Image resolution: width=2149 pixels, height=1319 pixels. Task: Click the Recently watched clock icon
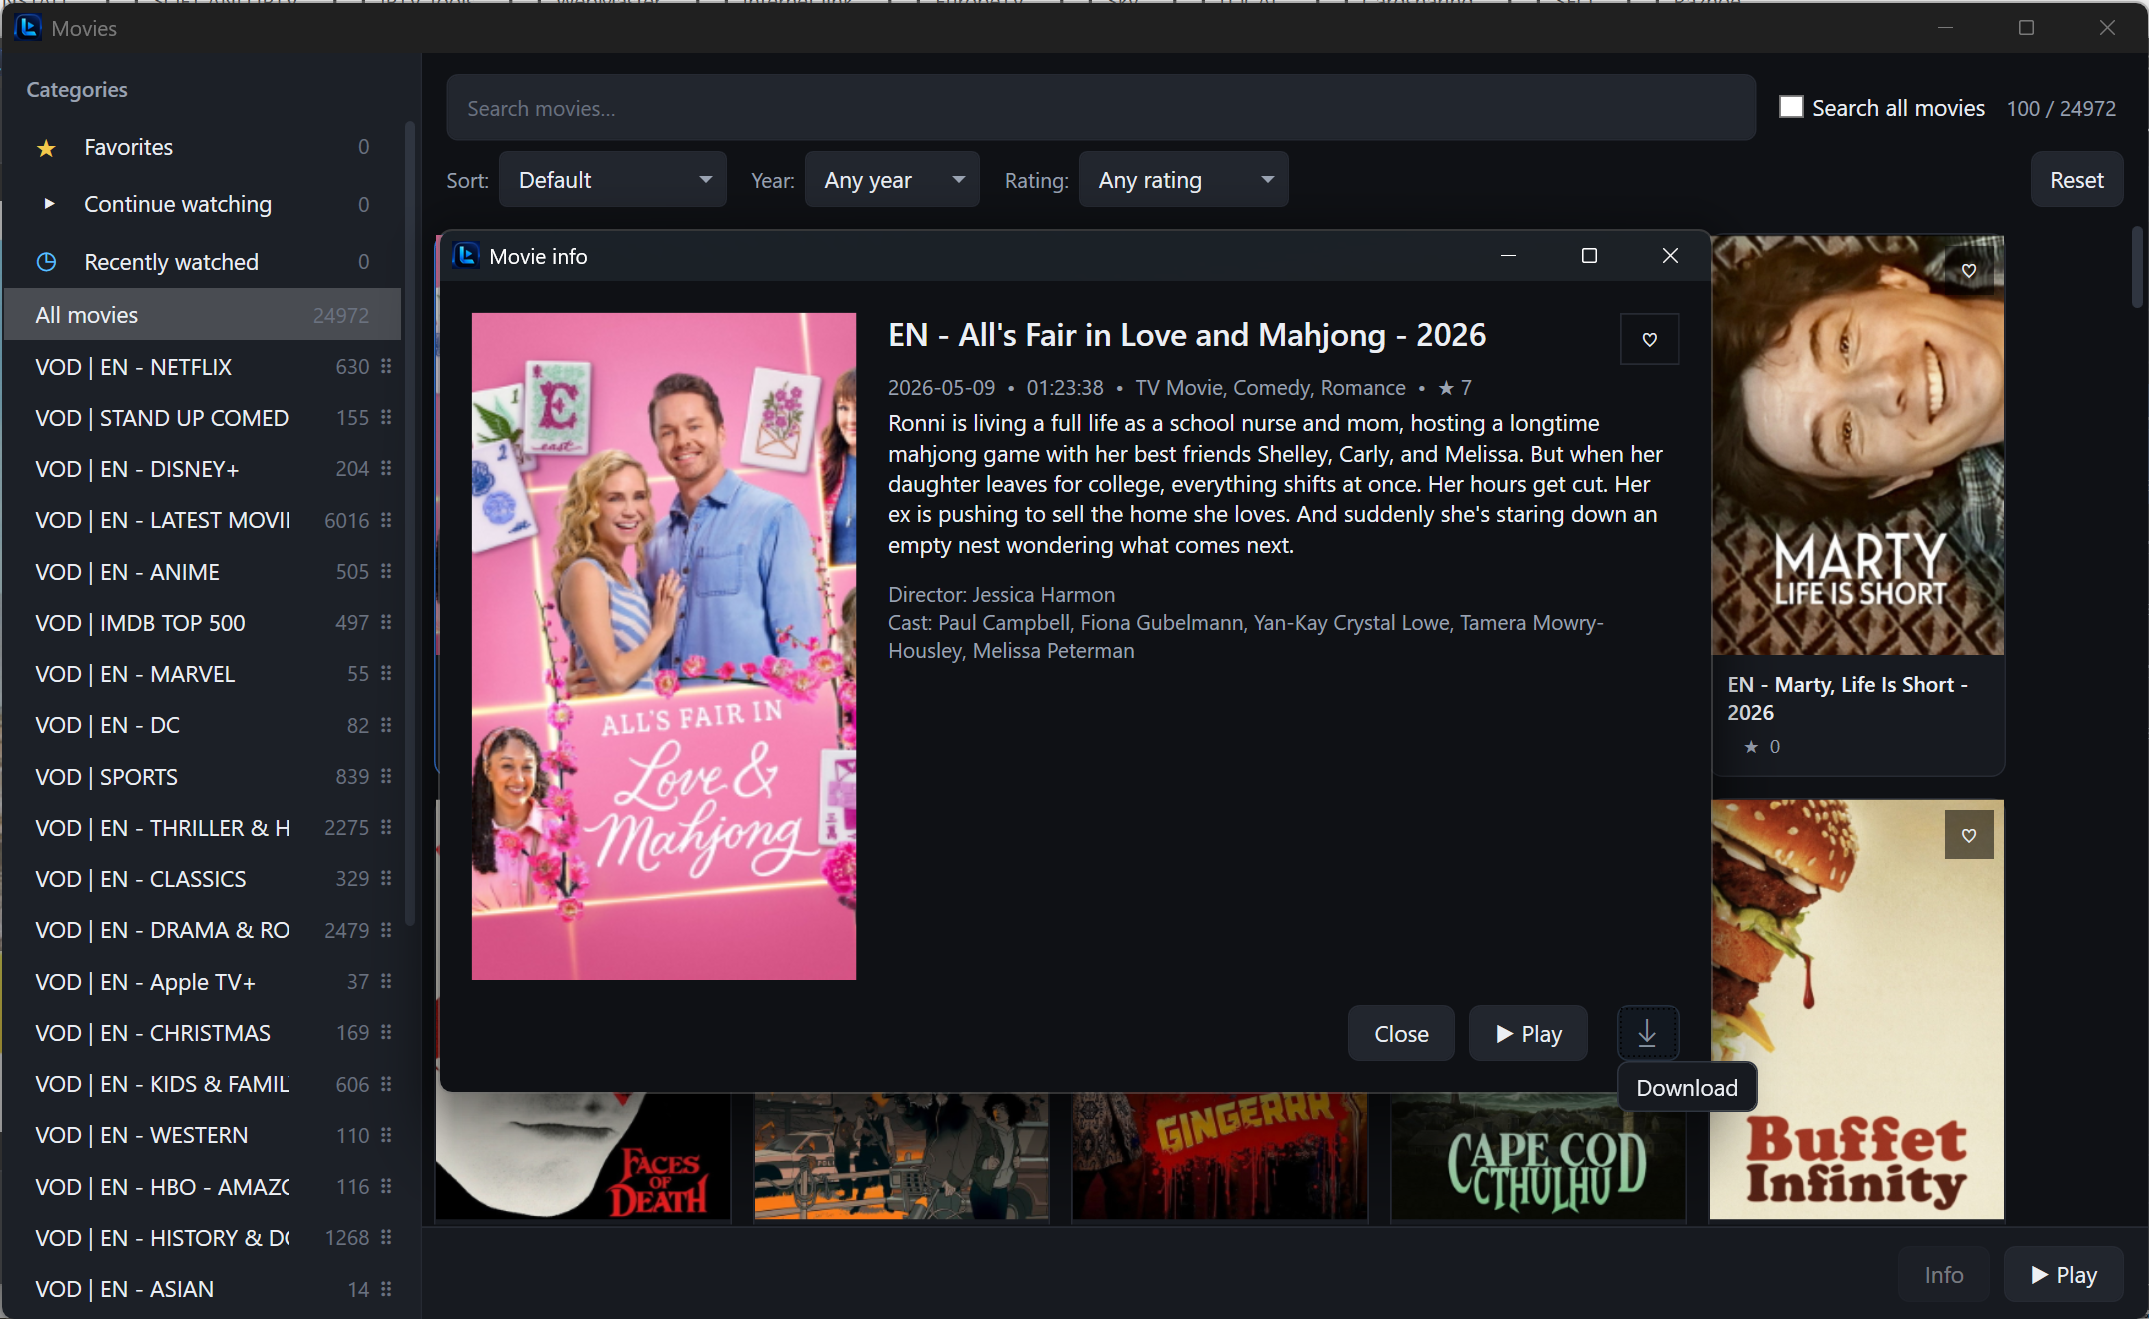46,262
